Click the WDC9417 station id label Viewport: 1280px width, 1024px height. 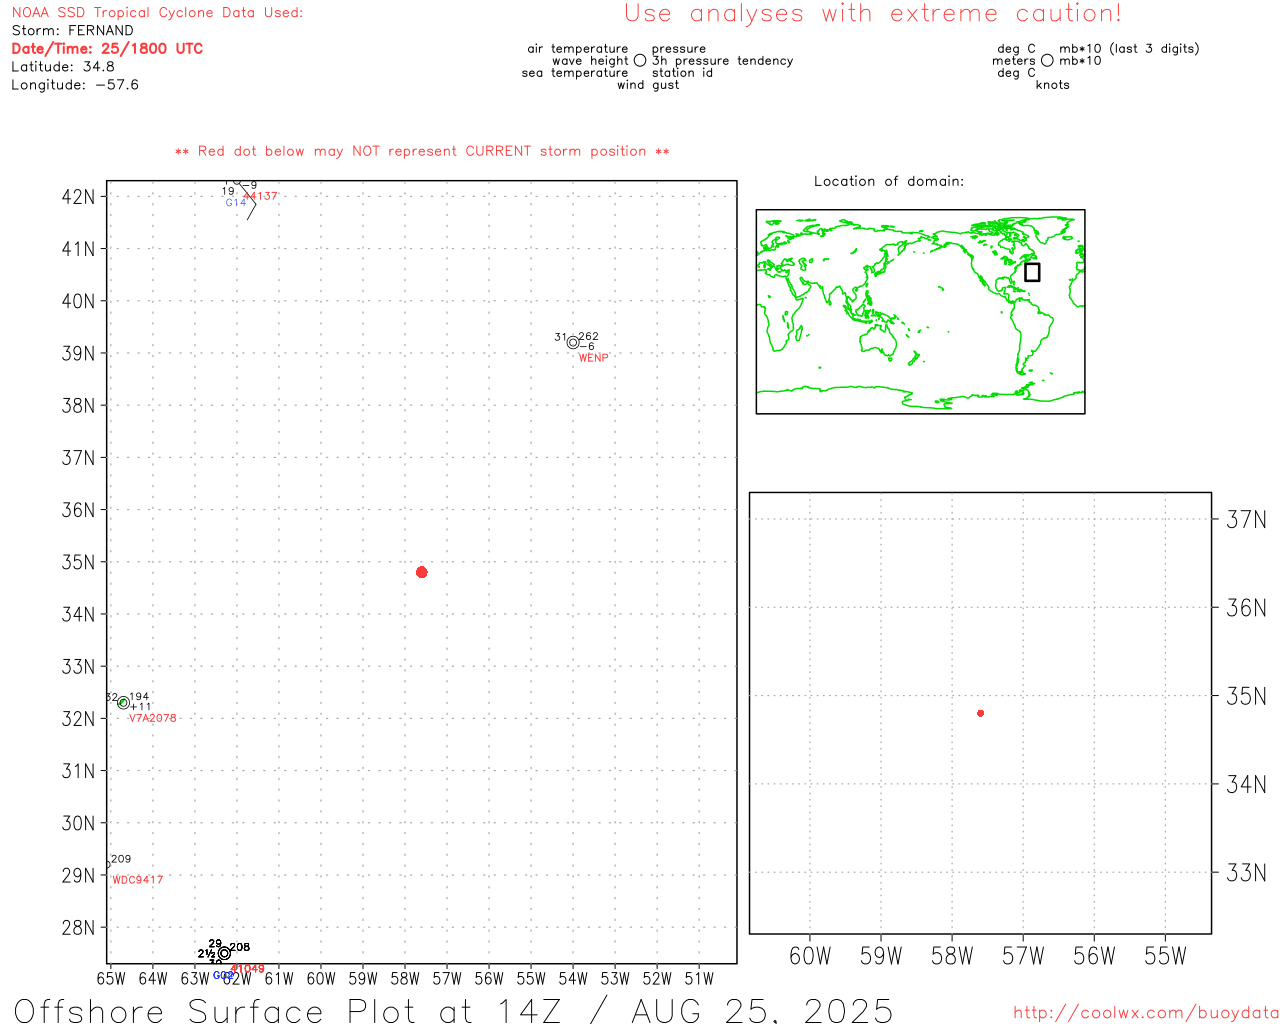137,880
